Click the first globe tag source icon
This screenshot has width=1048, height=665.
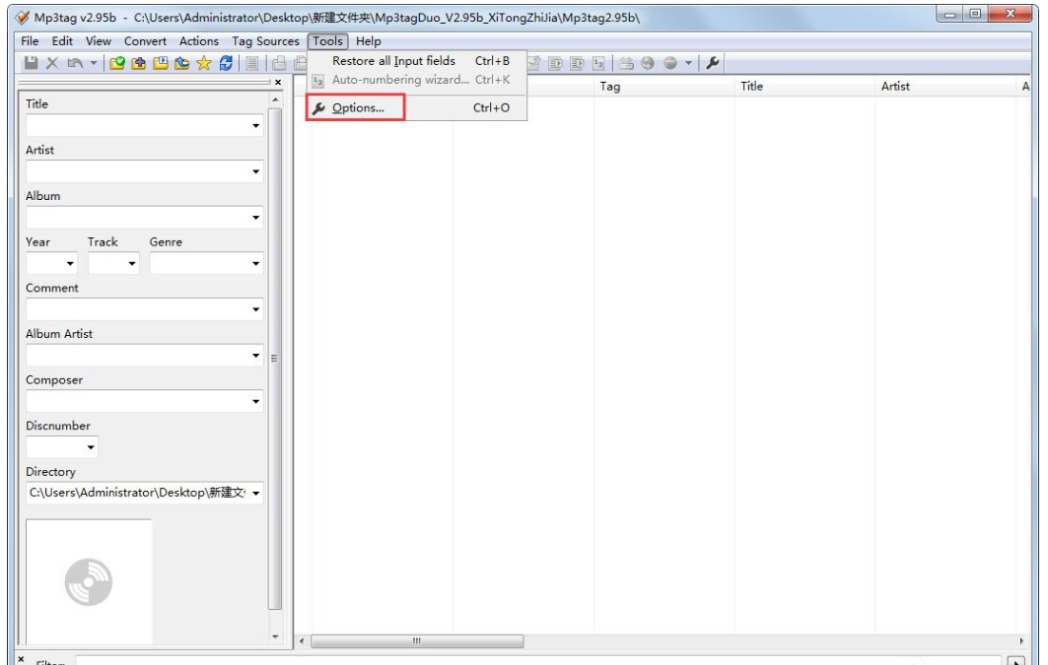tap(647, 63)
